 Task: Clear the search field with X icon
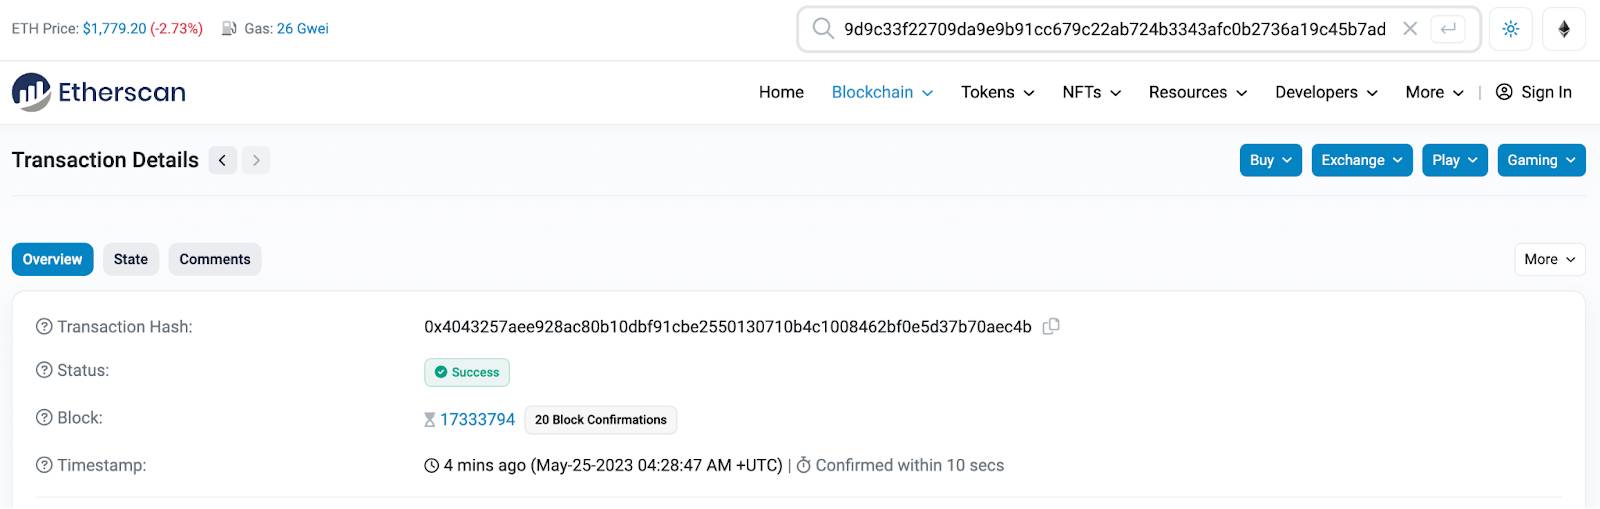click(1410, 29)
